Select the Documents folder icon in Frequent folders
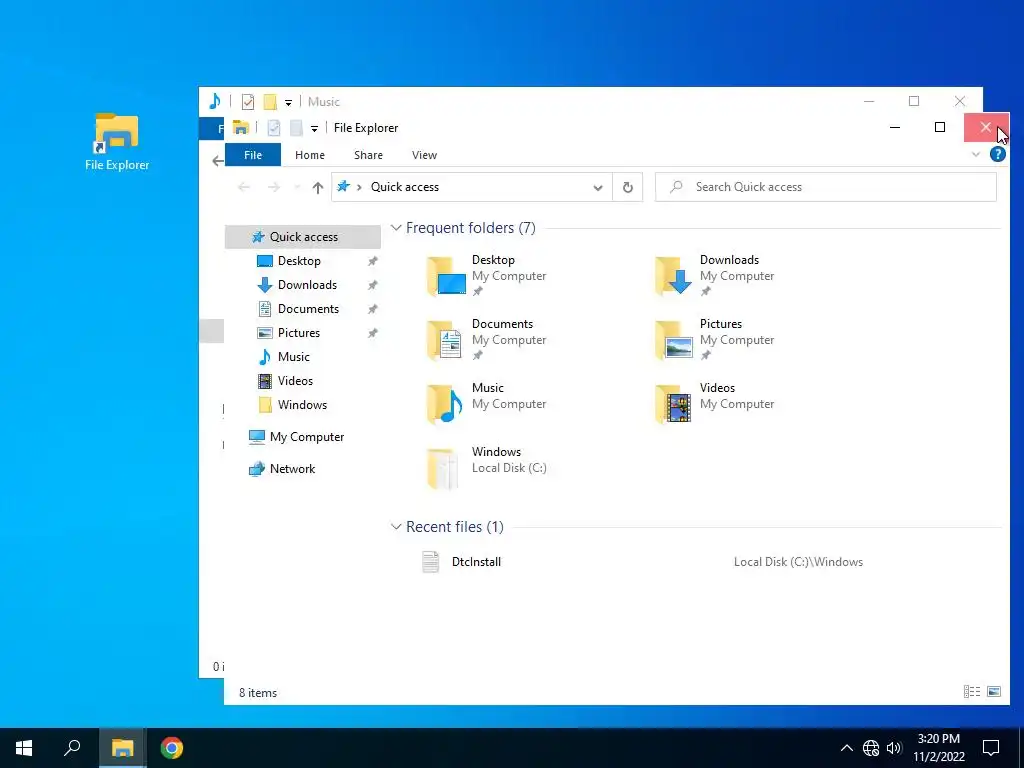The image size is (1024, 768). click(445, 340)
